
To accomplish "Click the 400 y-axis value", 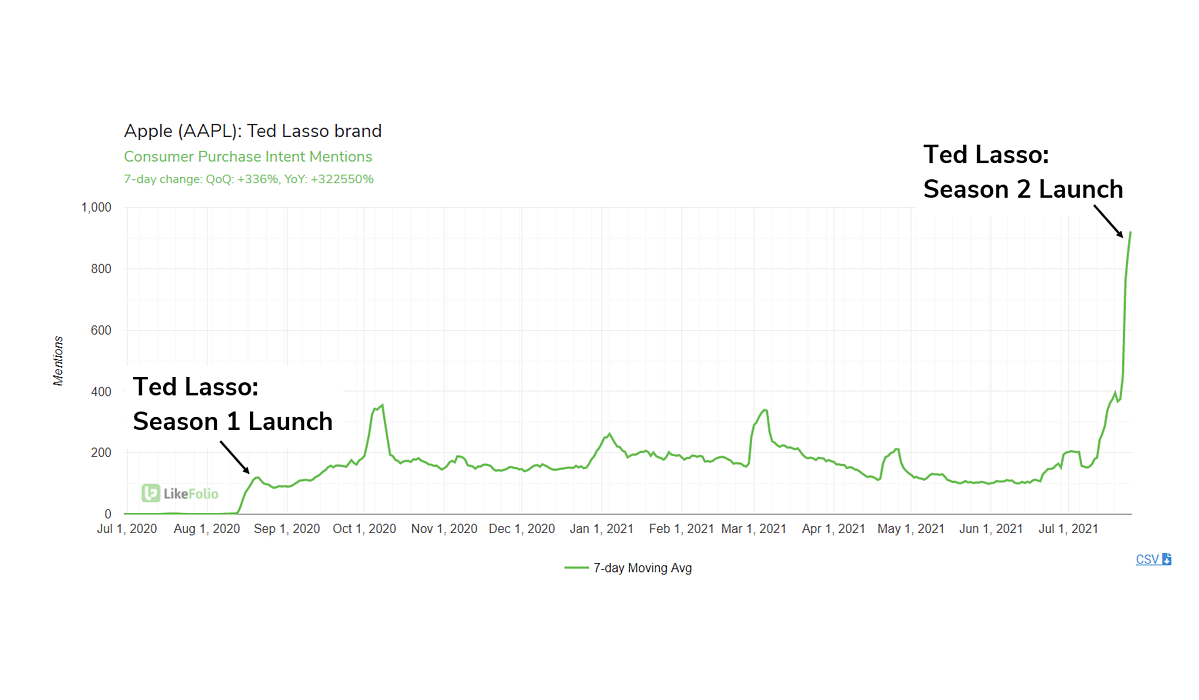I will pos(101,392).
